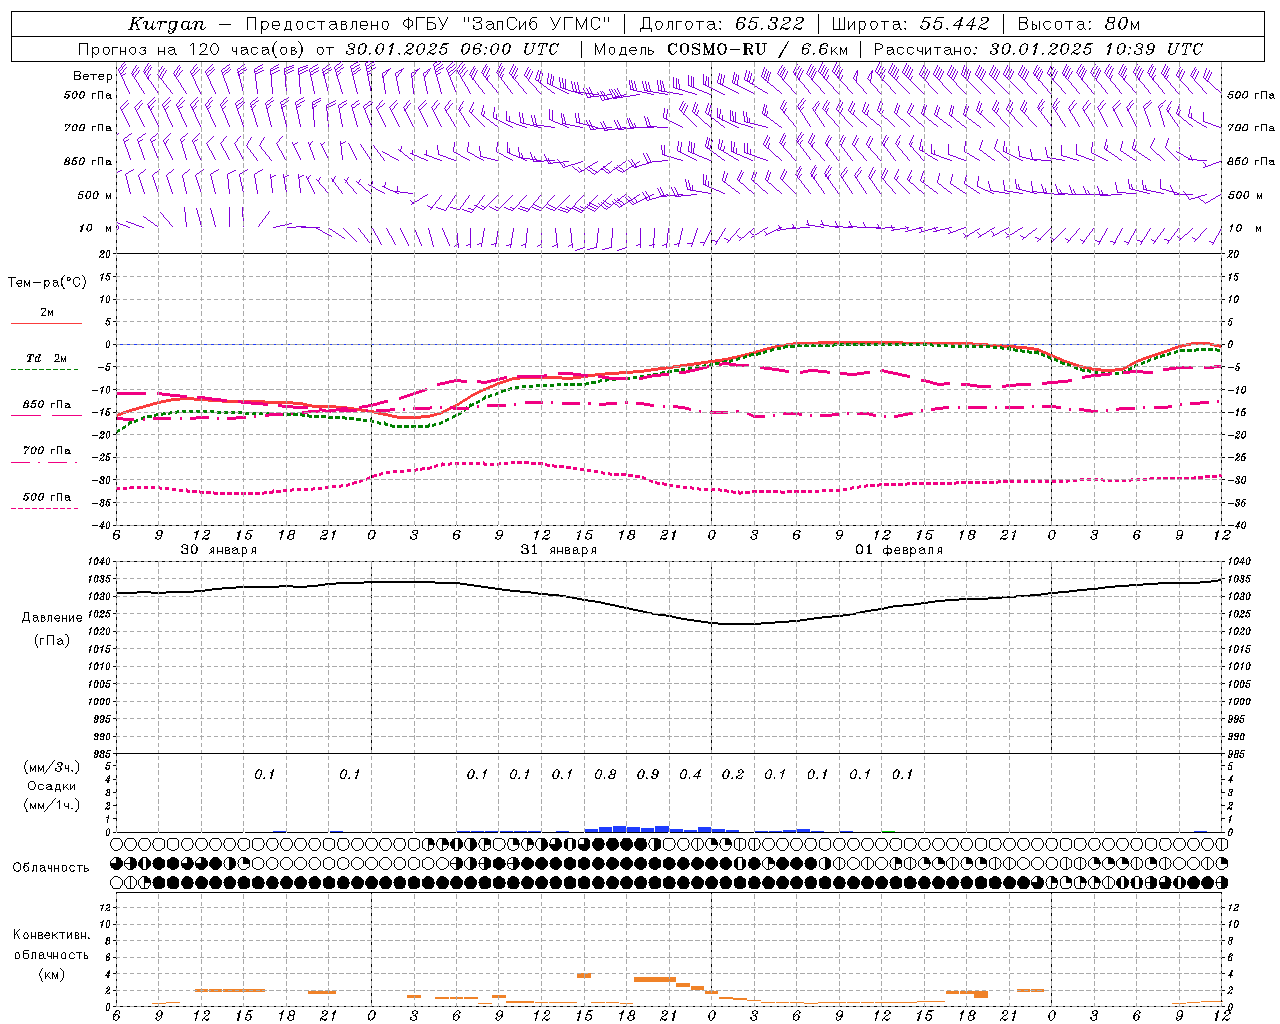The image size is (1280, 1024).
Task: Select the "2м" temperature legend entry
Action: coord(47,312)
